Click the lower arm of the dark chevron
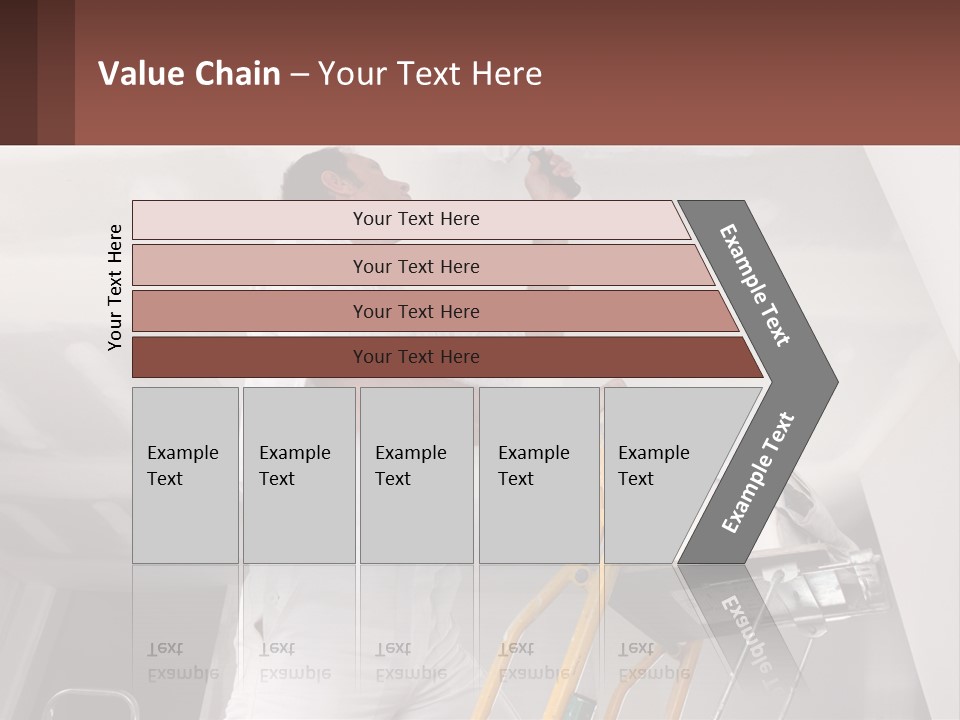Image resolution: width=960 pixels, height=720 pixels. tap(757, 475)
